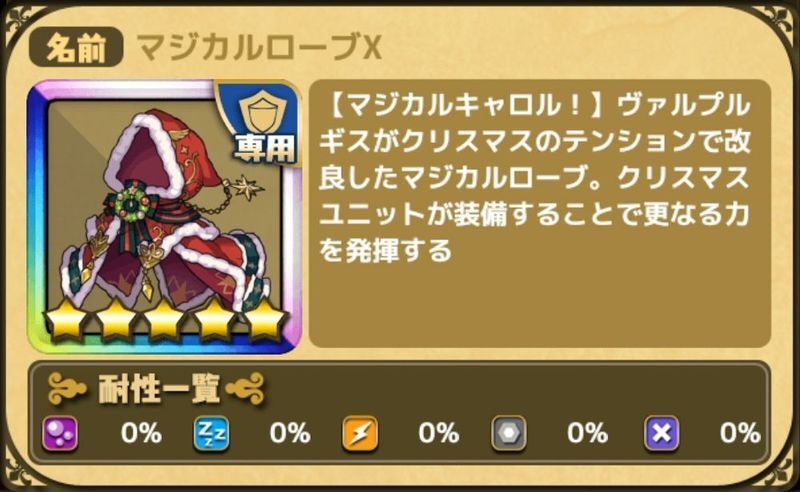Click the 名前 name label
Image resolution: width=800 pixels, height=492 pixels.
pyautogui.click(x=76, y=48)
